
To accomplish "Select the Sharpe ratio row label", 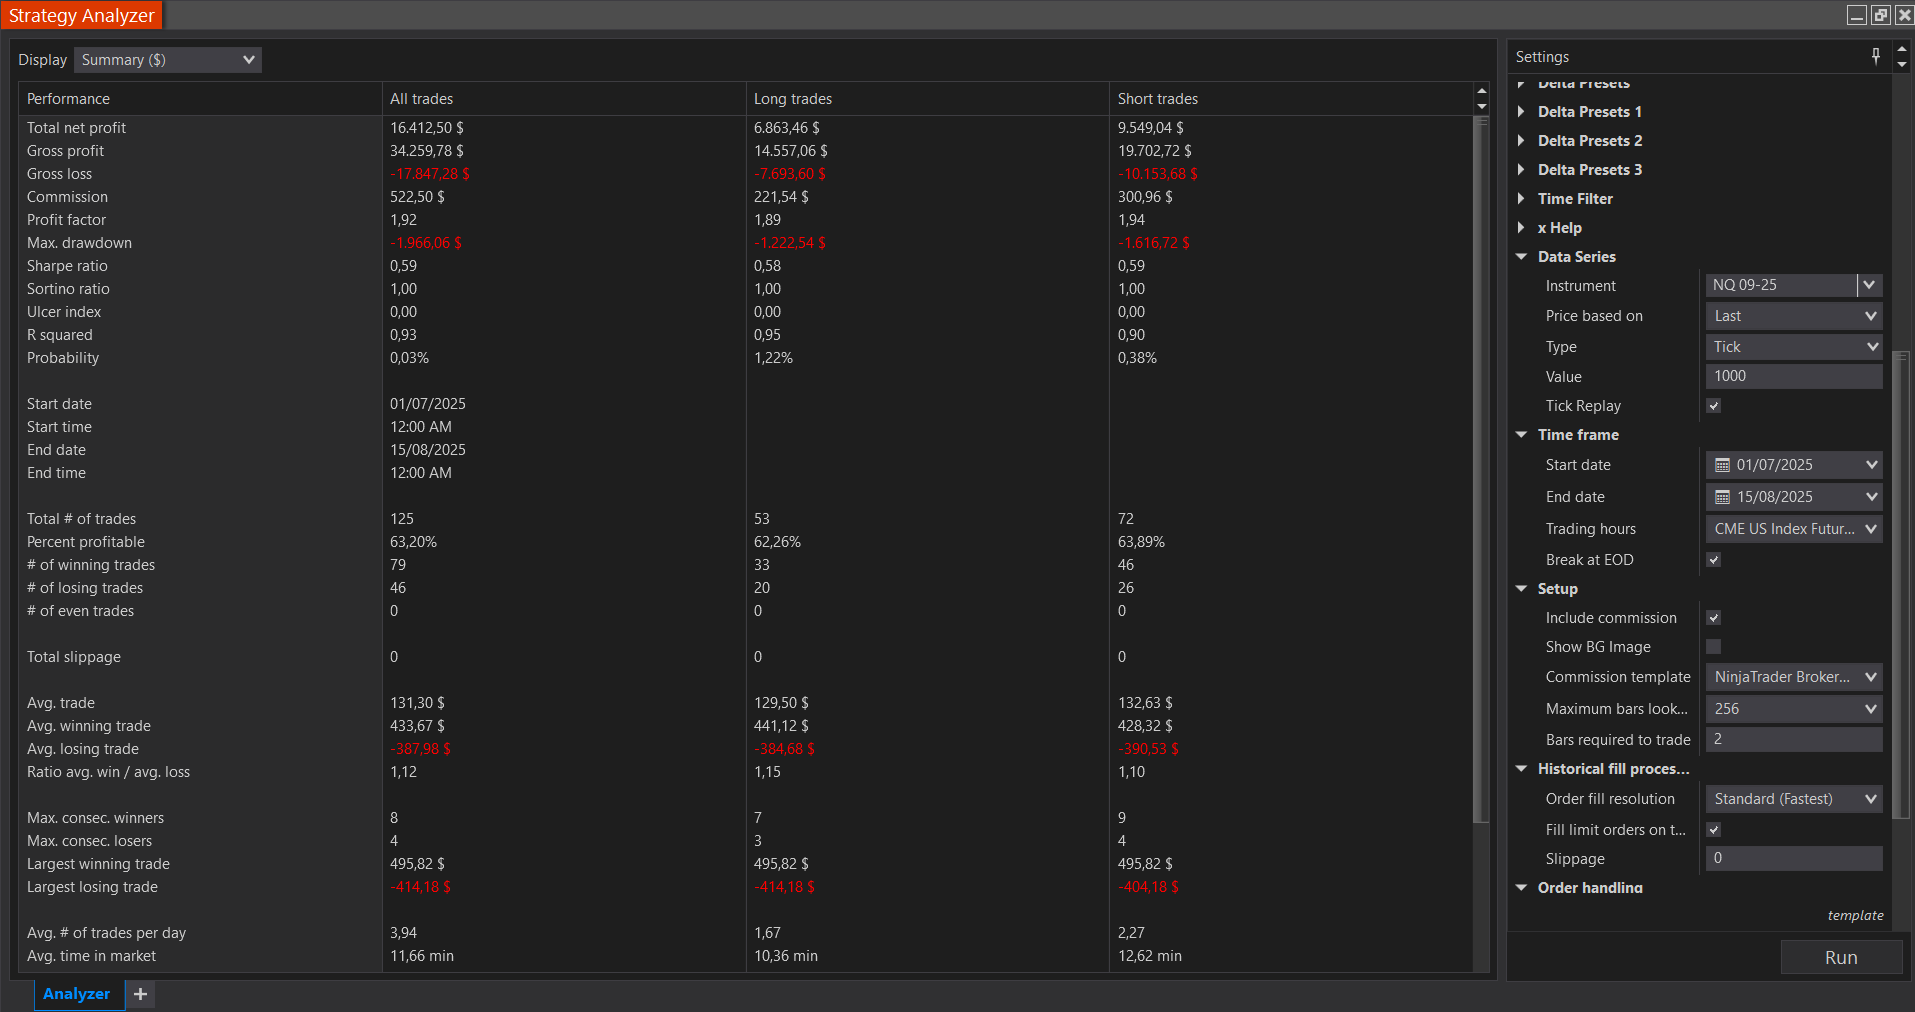I will tap(67, 266).
